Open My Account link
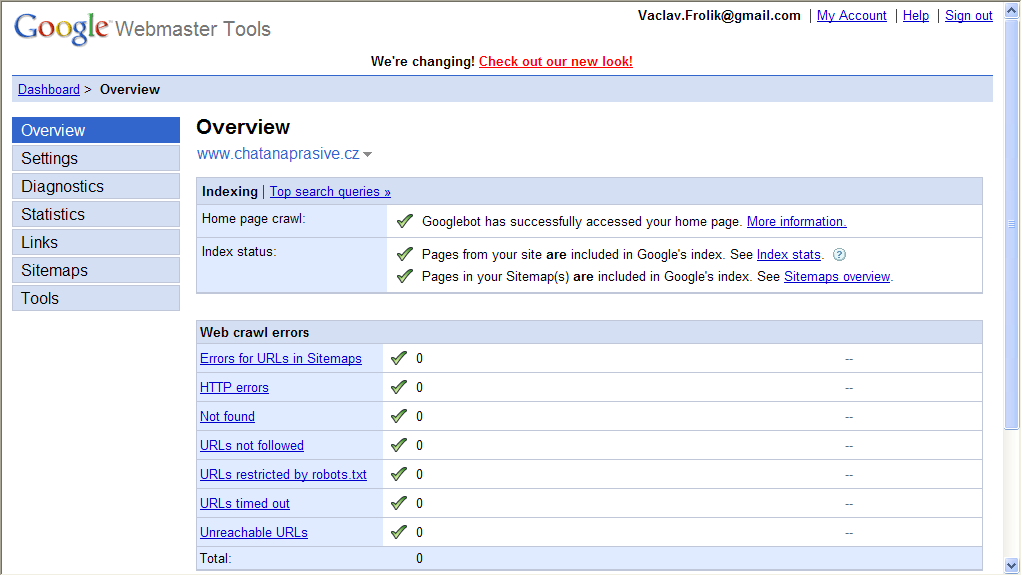The width and height of the screenshot is (1022, 576). pyautogui.click(x=851, y=16)
